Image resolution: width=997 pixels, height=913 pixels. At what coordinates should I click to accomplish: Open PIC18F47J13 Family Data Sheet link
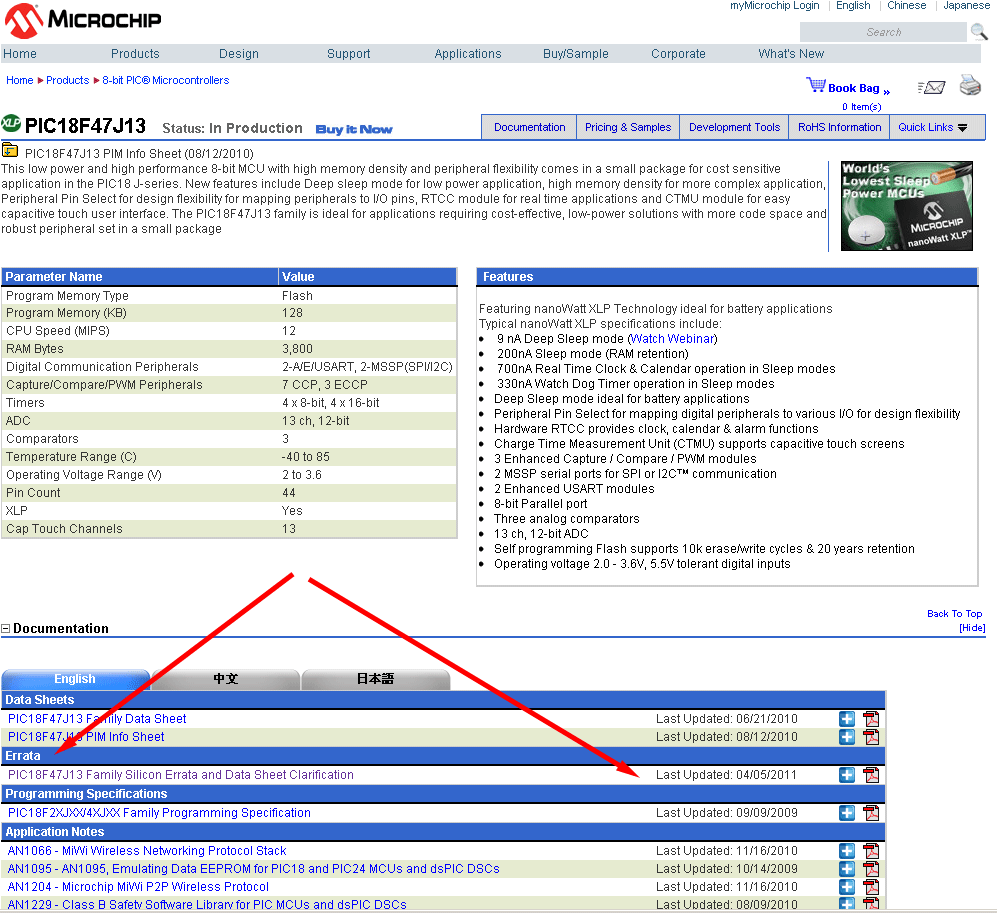[x=97, y=719]
